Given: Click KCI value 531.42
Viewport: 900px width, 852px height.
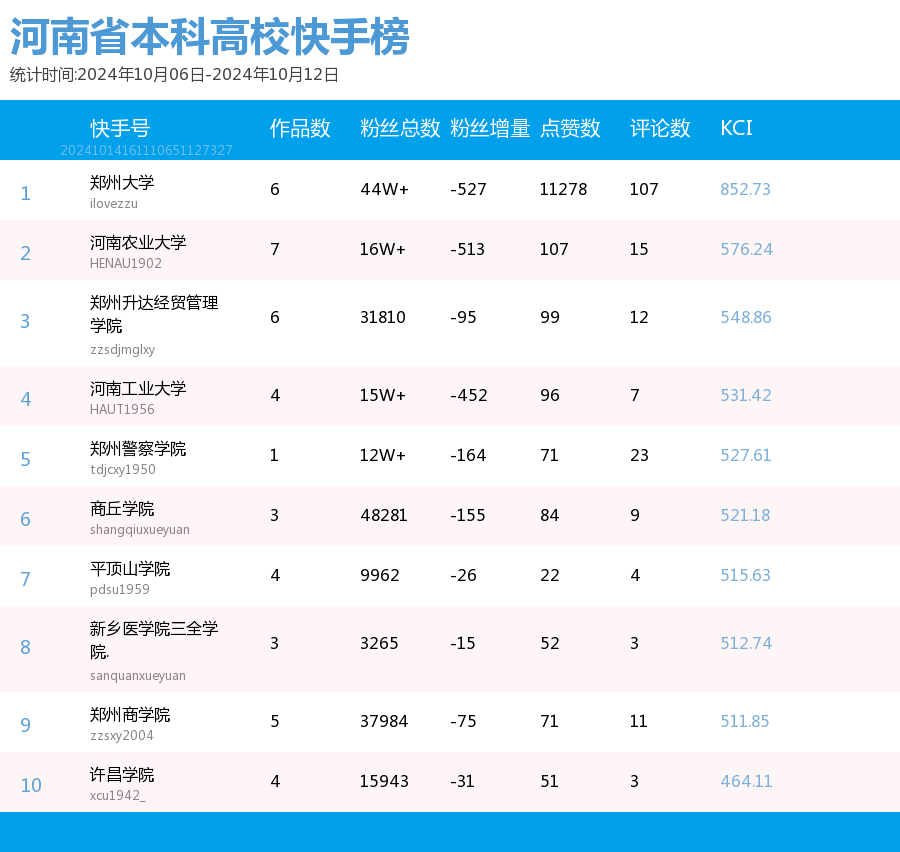Looking at the screenshot, I should pyautogui.click(x=746, y=395).
